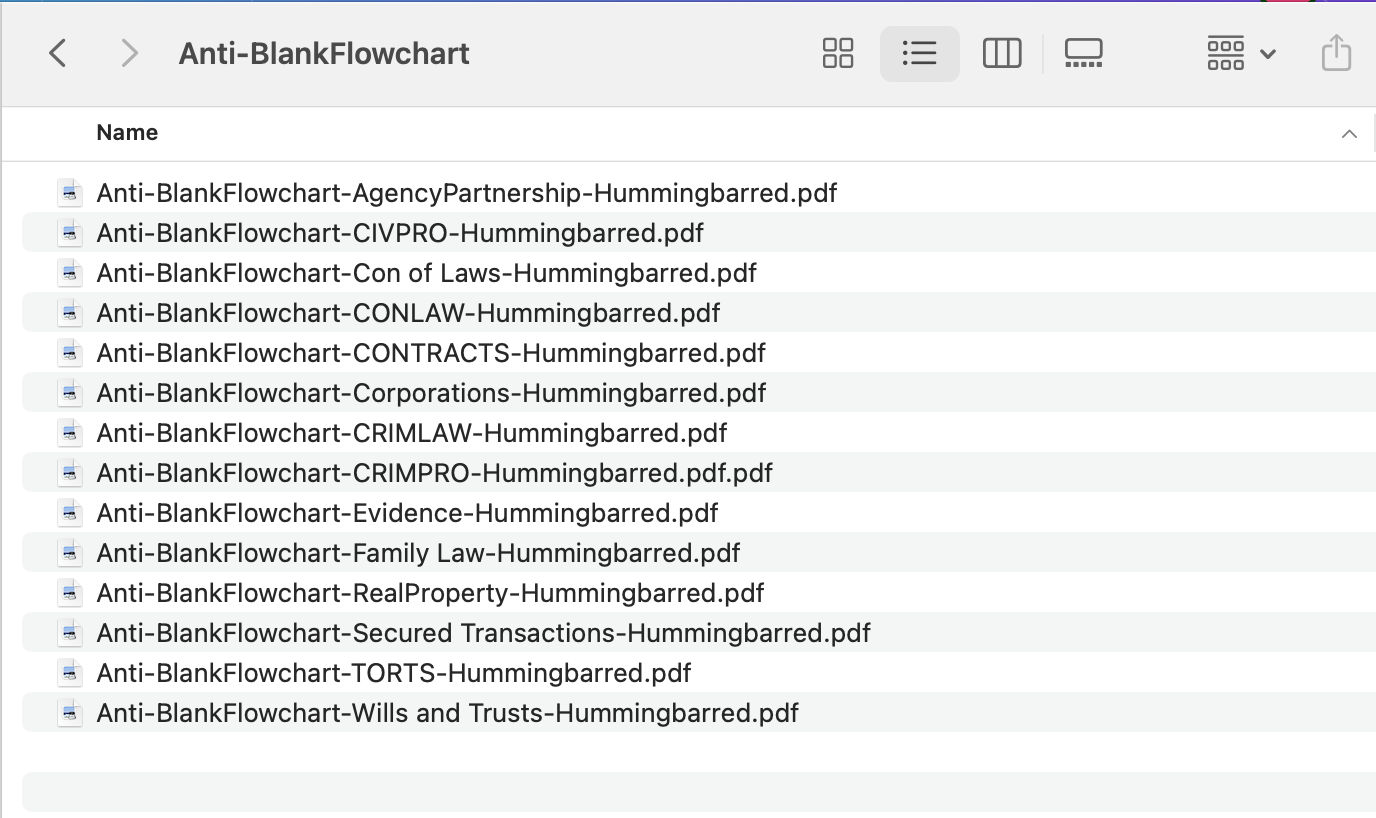Toggle sort order chevron in Name column
Screen dimensions: 1376x818
pos(1349,134)
